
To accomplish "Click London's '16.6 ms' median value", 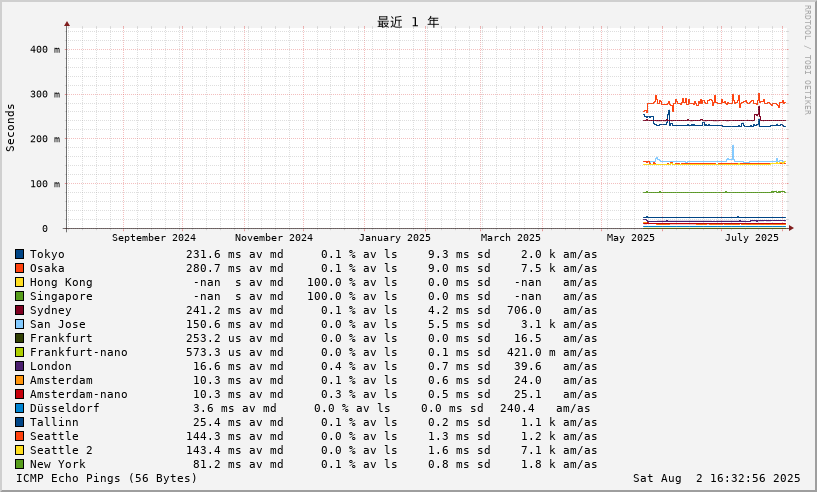I will 217,366.
